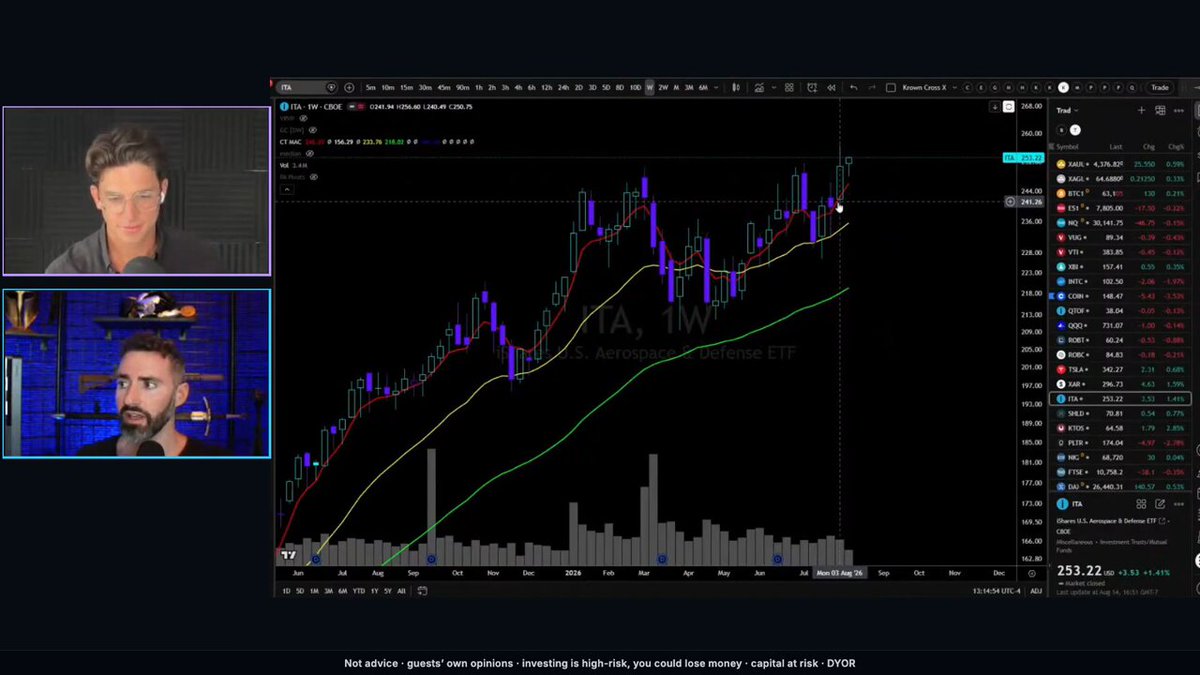Click the undo arrow icon
Viewport: 1200px width, 675px height.
[854, 87]
